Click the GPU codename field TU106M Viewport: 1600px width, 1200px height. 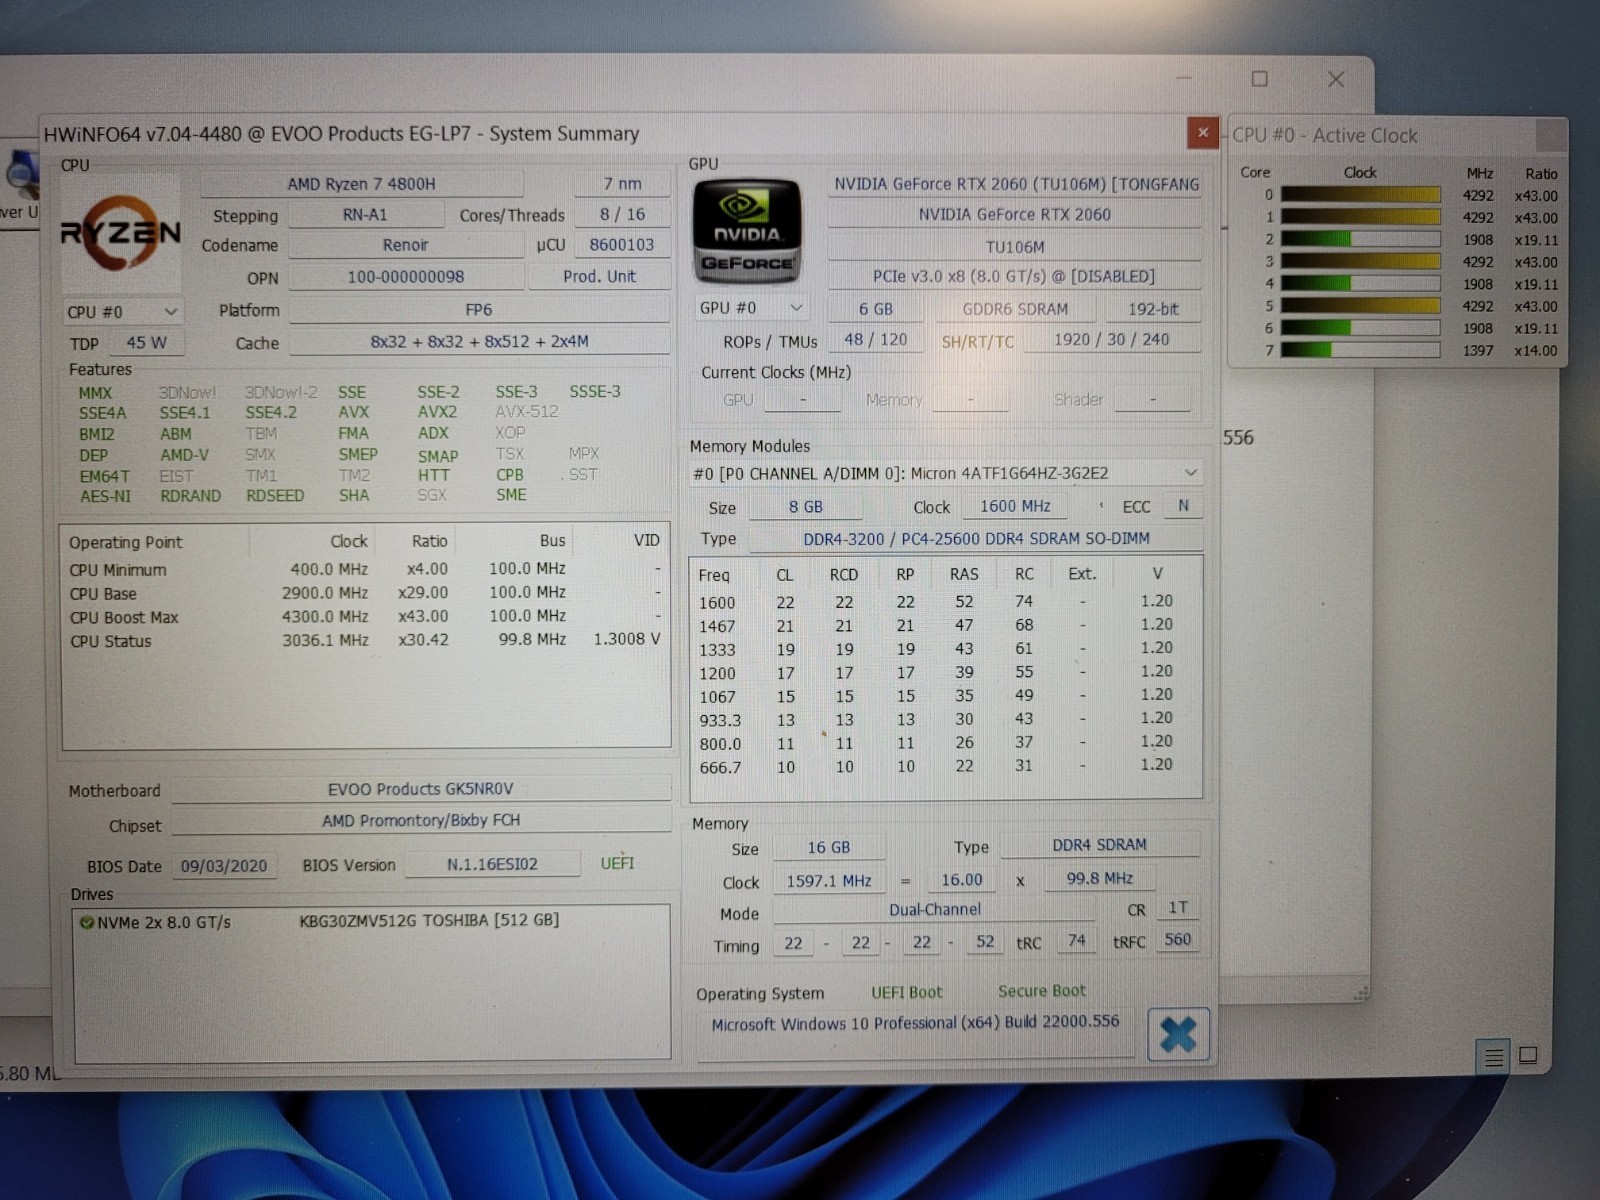(1015, 247)
